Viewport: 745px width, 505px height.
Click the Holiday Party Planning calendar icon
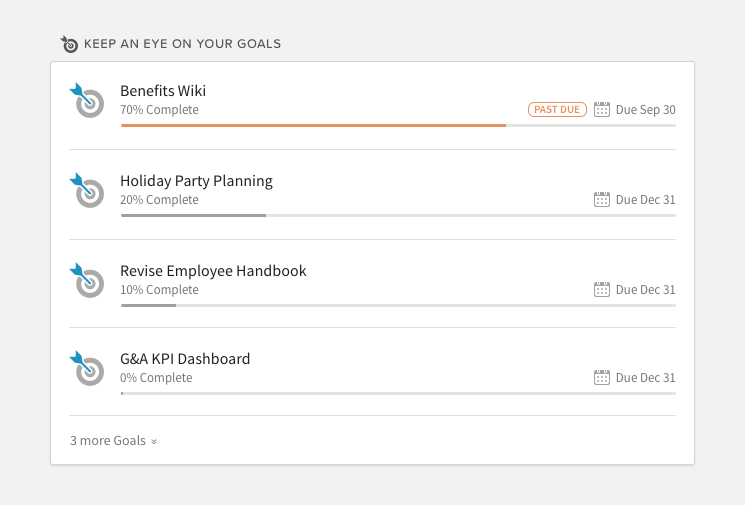click(x=602, y=200)
